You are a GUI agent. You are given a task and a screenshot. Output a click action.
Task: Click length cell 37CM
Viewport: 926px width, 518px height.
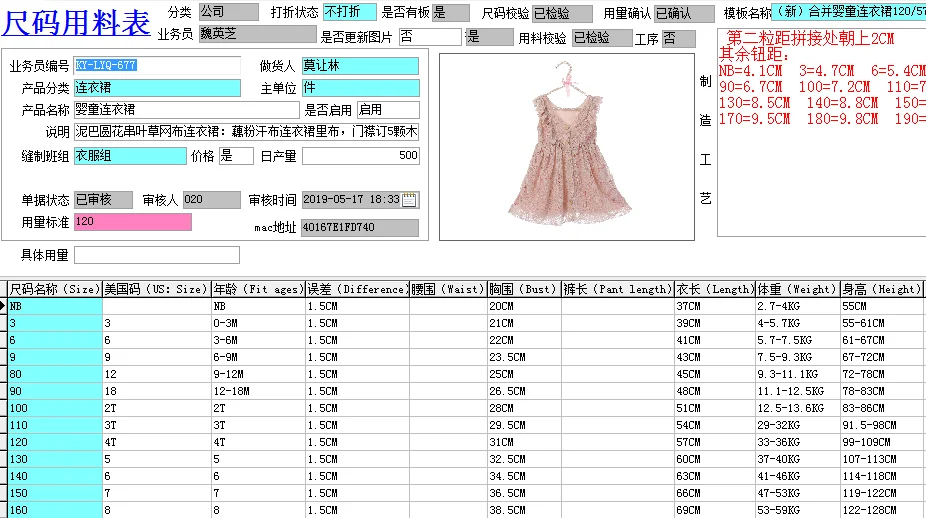pos(715,306)
